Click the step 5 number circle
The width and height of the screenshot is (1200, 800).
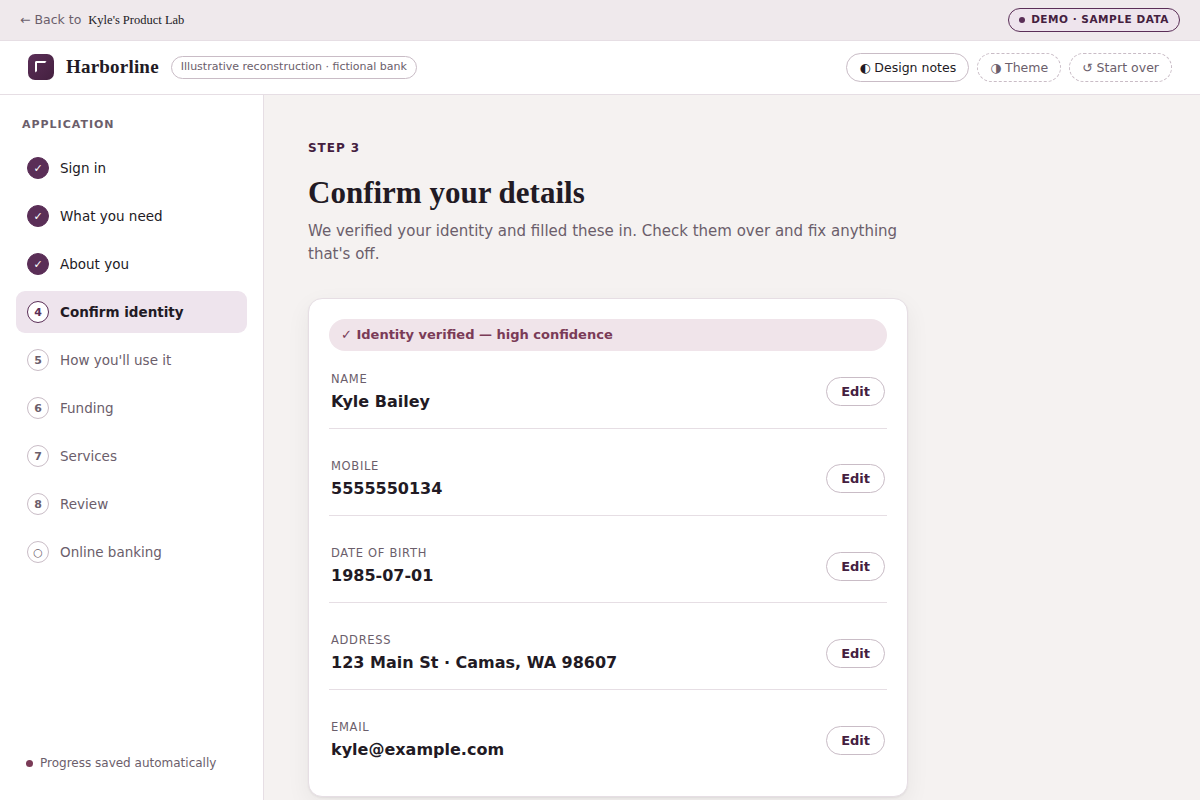click(x=38, y=360)
